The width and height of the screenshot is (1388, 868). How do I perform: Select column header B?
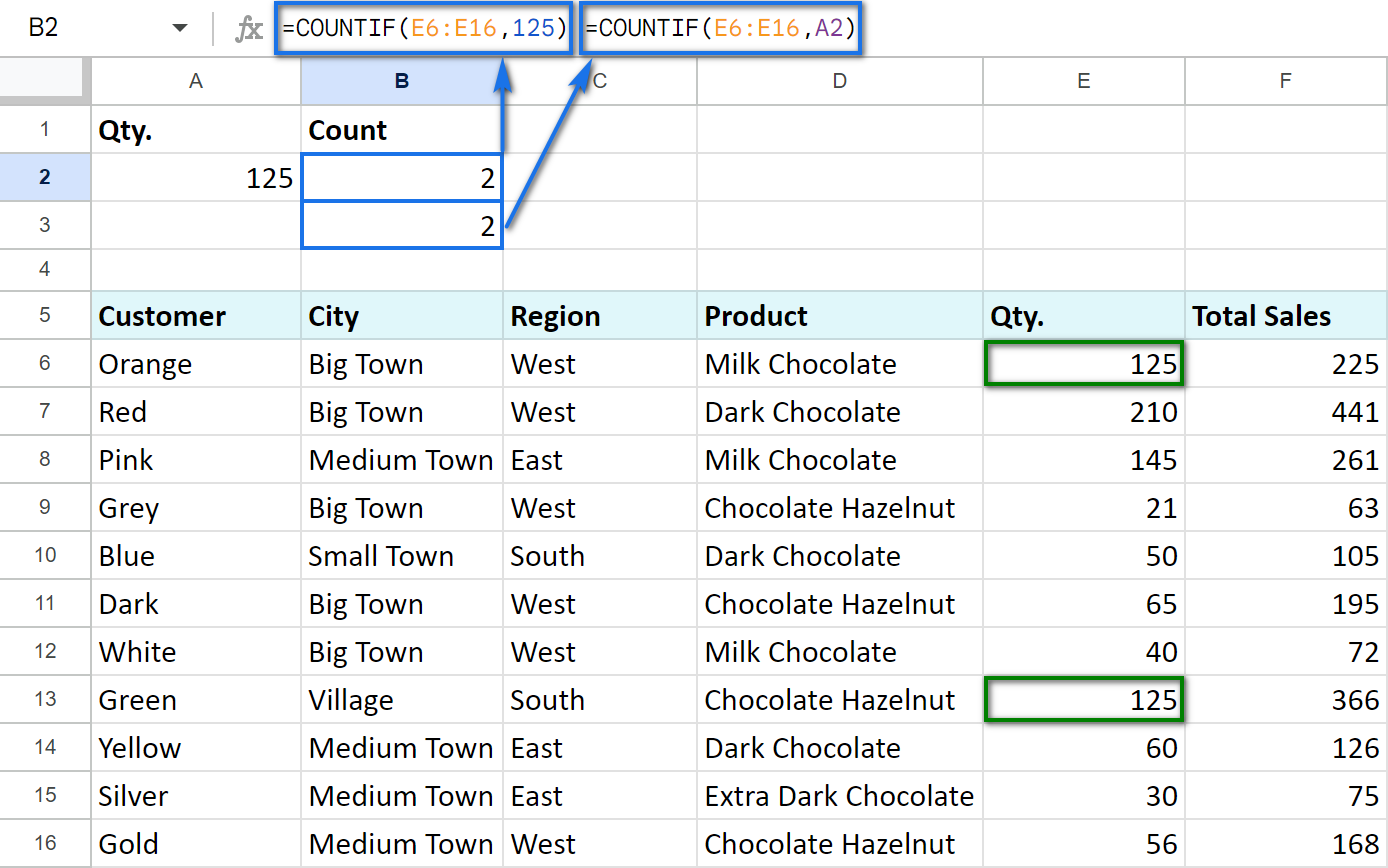tap(401, 81)
